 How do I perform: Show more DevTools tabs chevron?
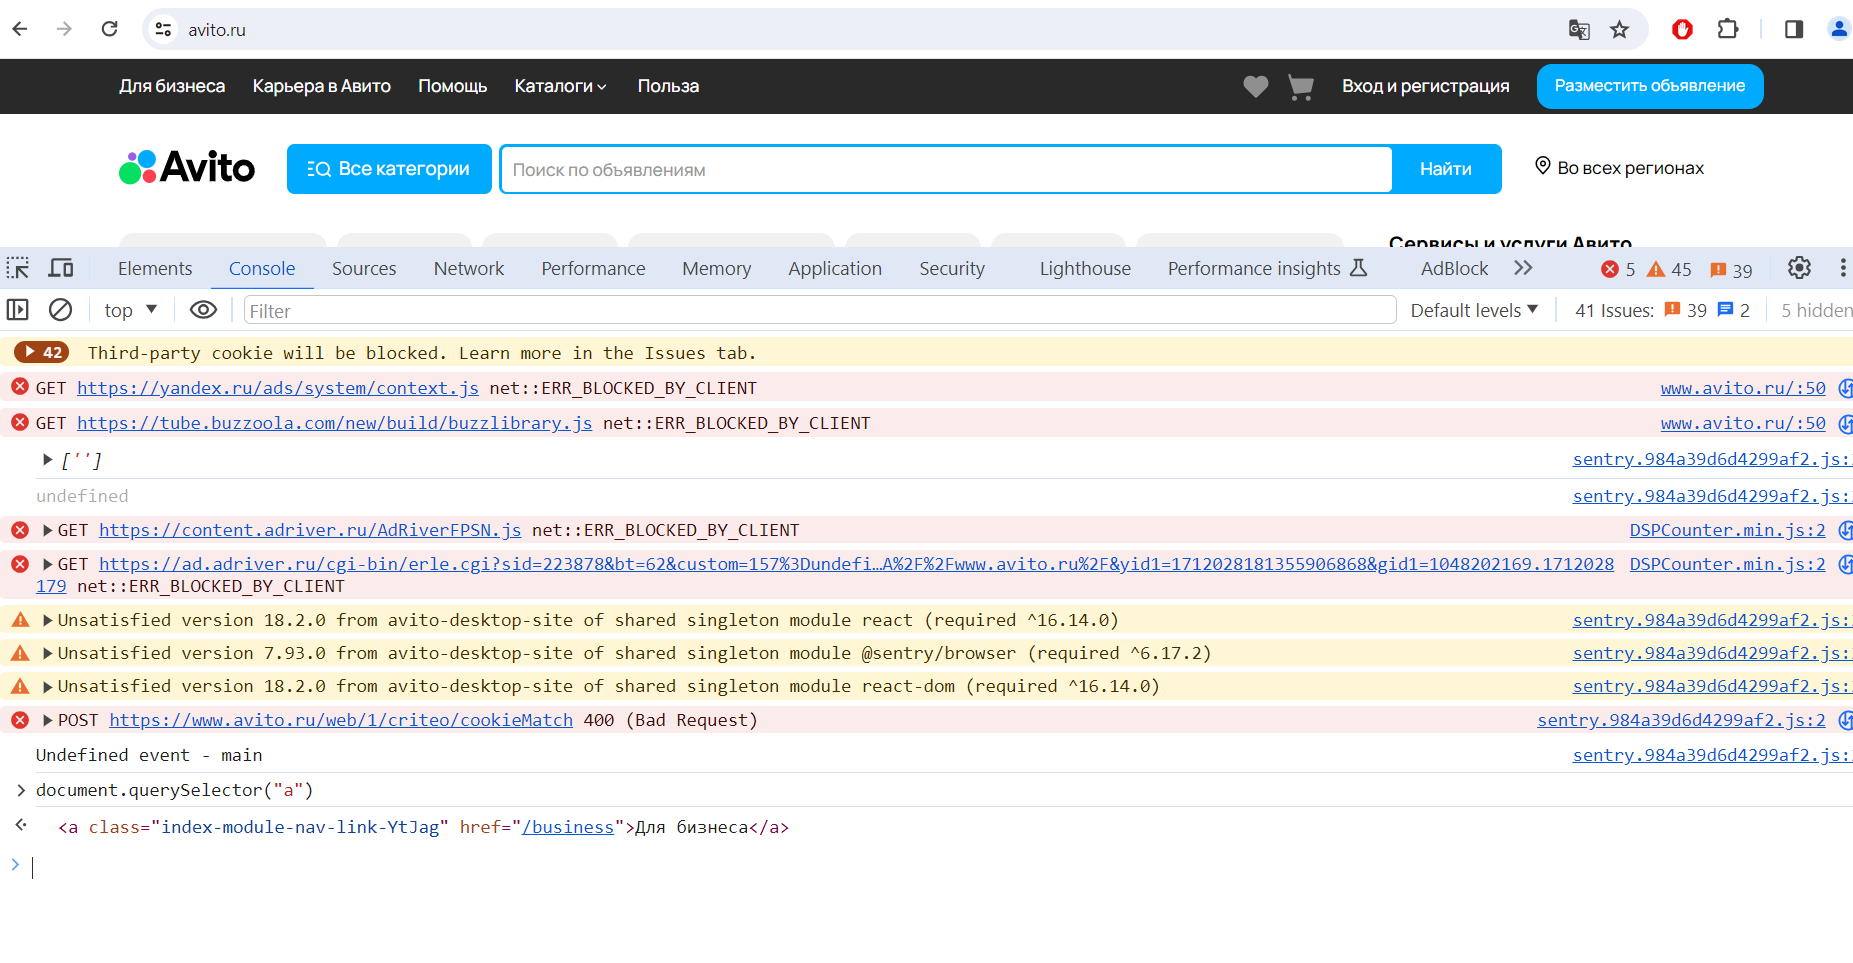tap(1523, 268)
